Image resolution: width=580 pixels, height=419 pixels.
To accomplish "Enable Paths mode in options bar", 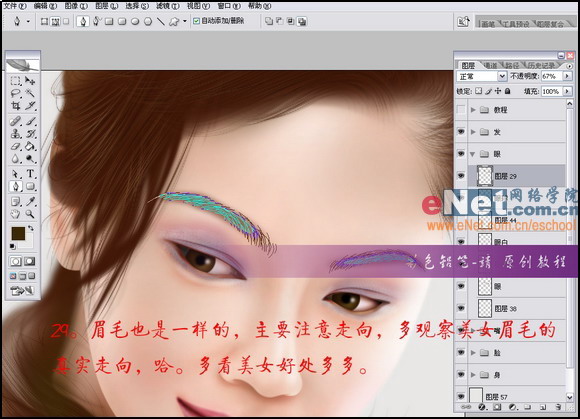I will click(x=55, y=21).
